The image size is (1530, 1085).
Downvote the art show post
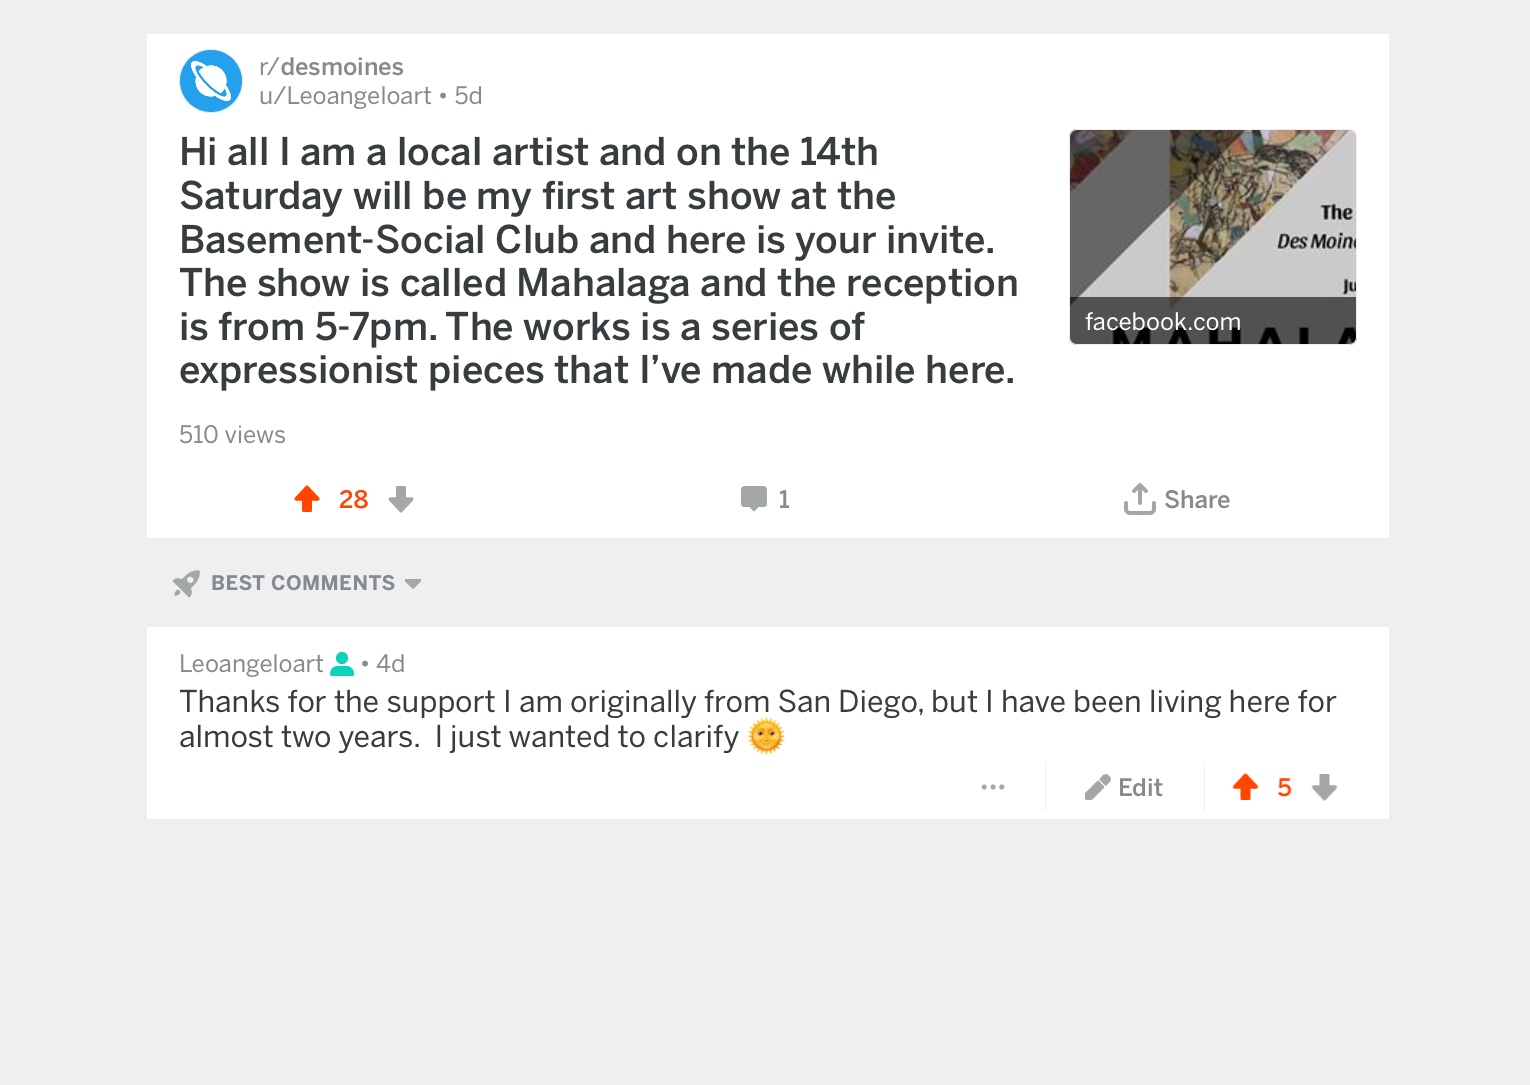[401, 499]
